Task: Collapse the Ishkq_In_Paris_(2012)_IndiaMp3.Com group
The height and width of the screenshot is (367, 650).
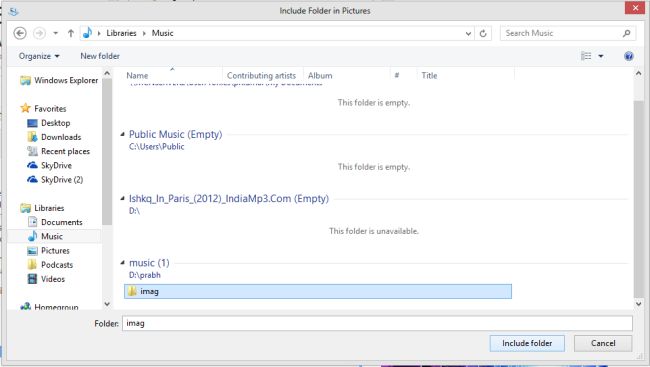Action: pyautogui.click(x=122, y=199)
